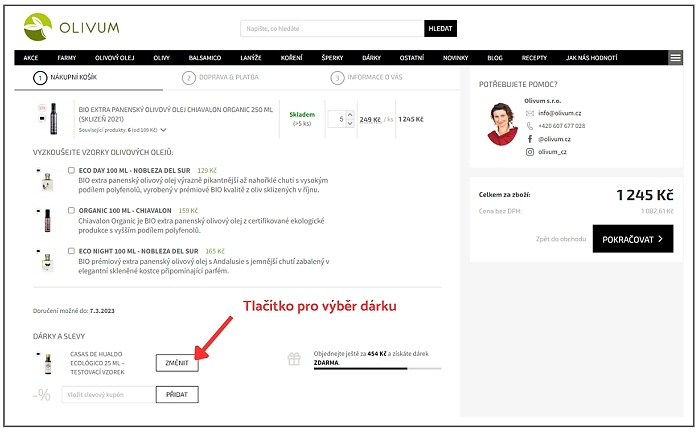The image size is (700, 432).
Task: Click the PŘIDAT coupon button
Action: (177, 395)
